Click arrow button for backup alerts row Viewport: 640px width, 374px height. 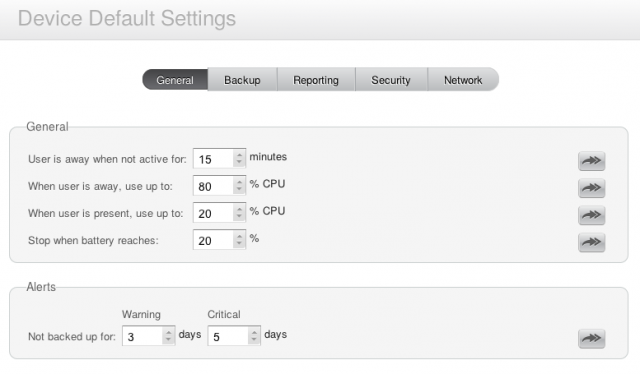coord(591,338)
